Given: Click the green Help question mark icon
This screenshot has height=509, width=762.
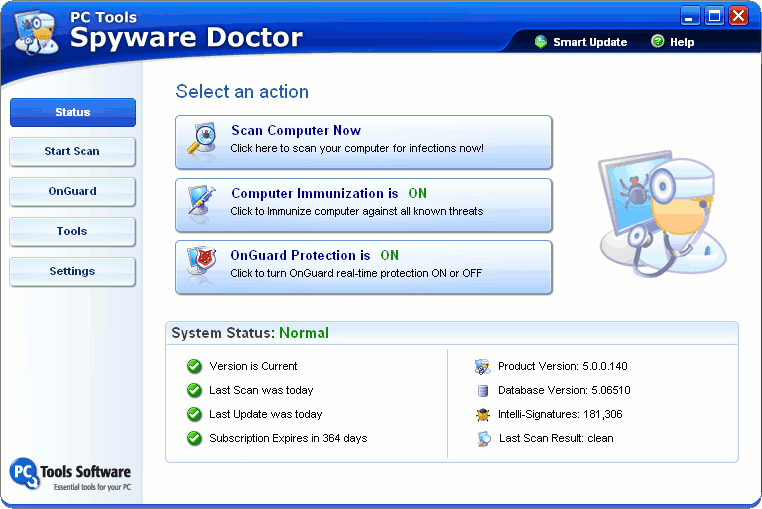Looking at the screenshot, I should click(657, 42).
